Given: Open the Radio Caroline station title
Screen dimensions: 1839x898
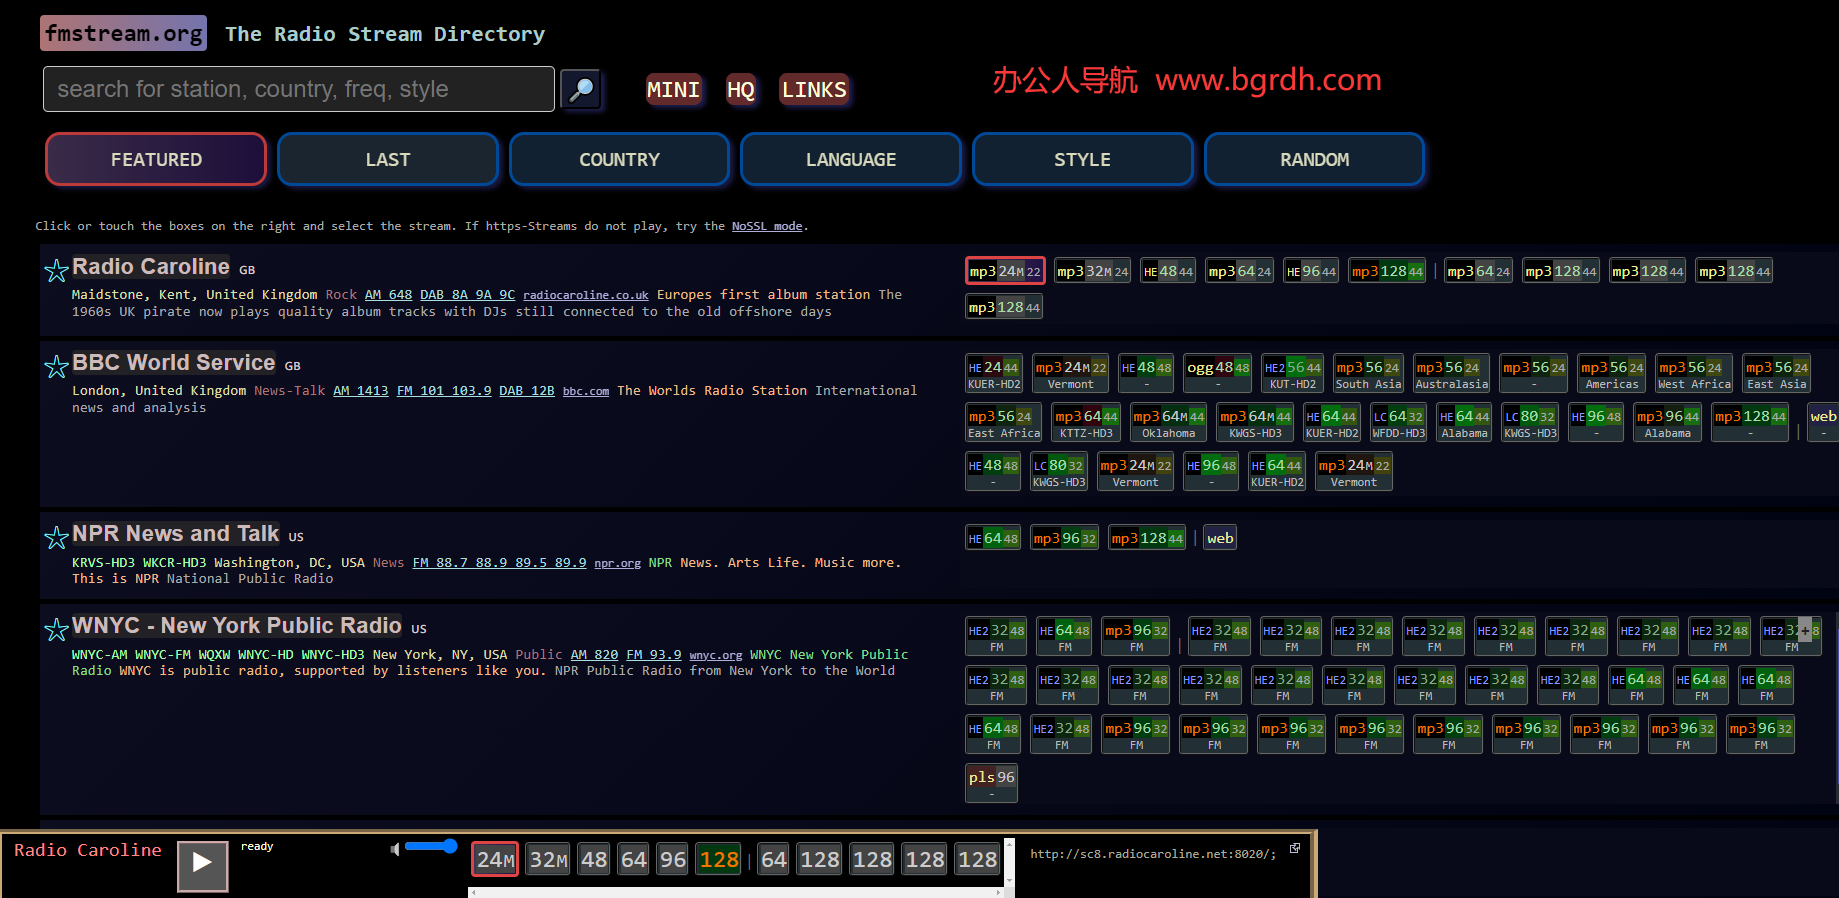Looking at the screenshot, I should click(x=151, y=267).
